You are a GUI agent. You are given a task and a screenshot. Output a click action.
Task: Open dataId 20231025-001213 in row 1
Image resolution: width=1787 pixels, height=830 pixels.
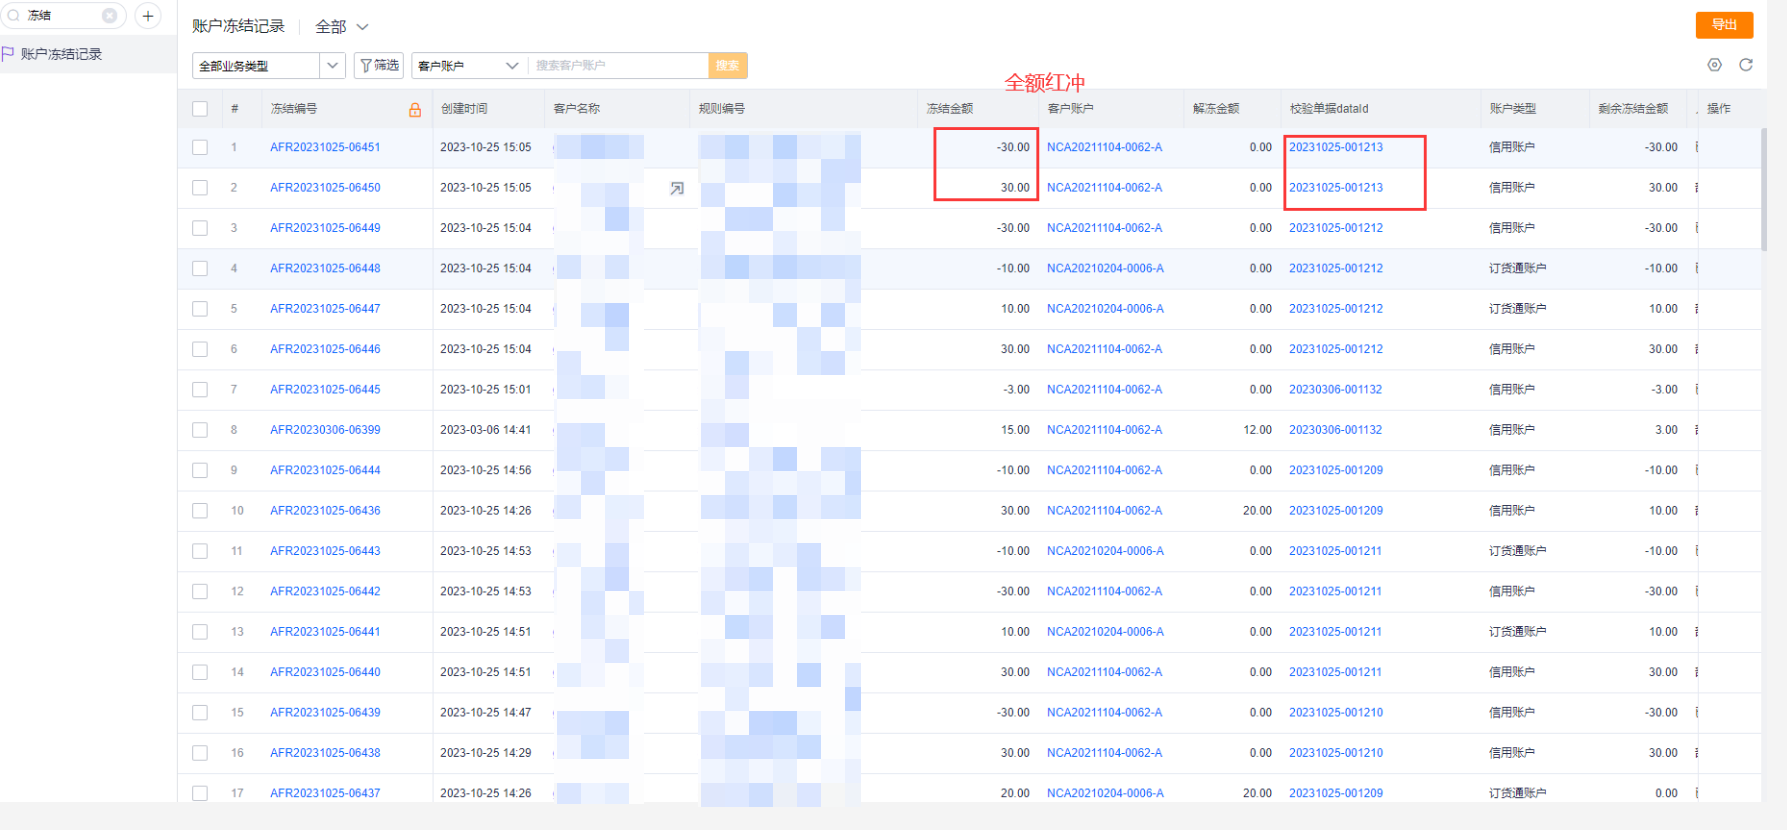tap(1336, 147)
